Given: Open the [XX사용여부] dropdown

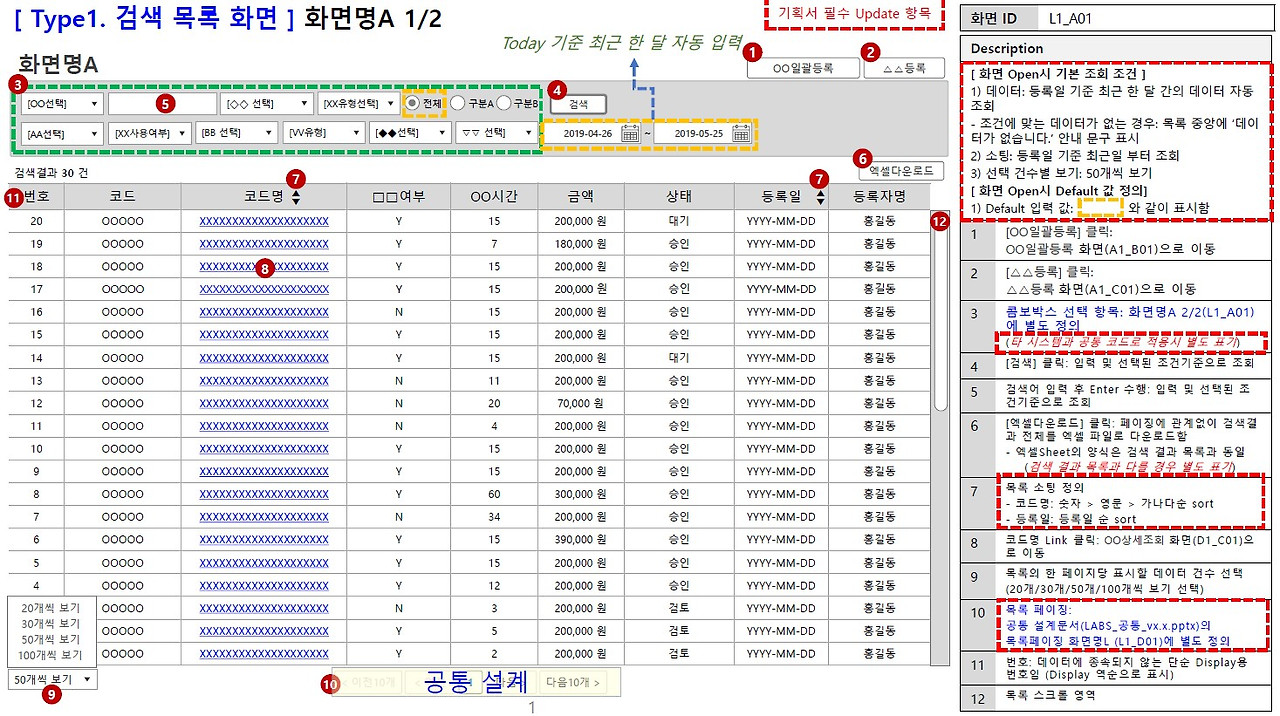Looking at the screenshot, I should (x=150, y=133).
